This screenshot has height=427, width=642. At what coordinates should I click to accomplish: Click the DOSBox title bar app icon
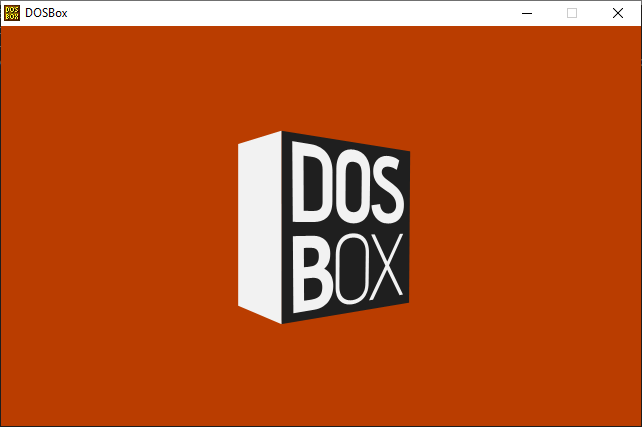[x=12, y=13]
